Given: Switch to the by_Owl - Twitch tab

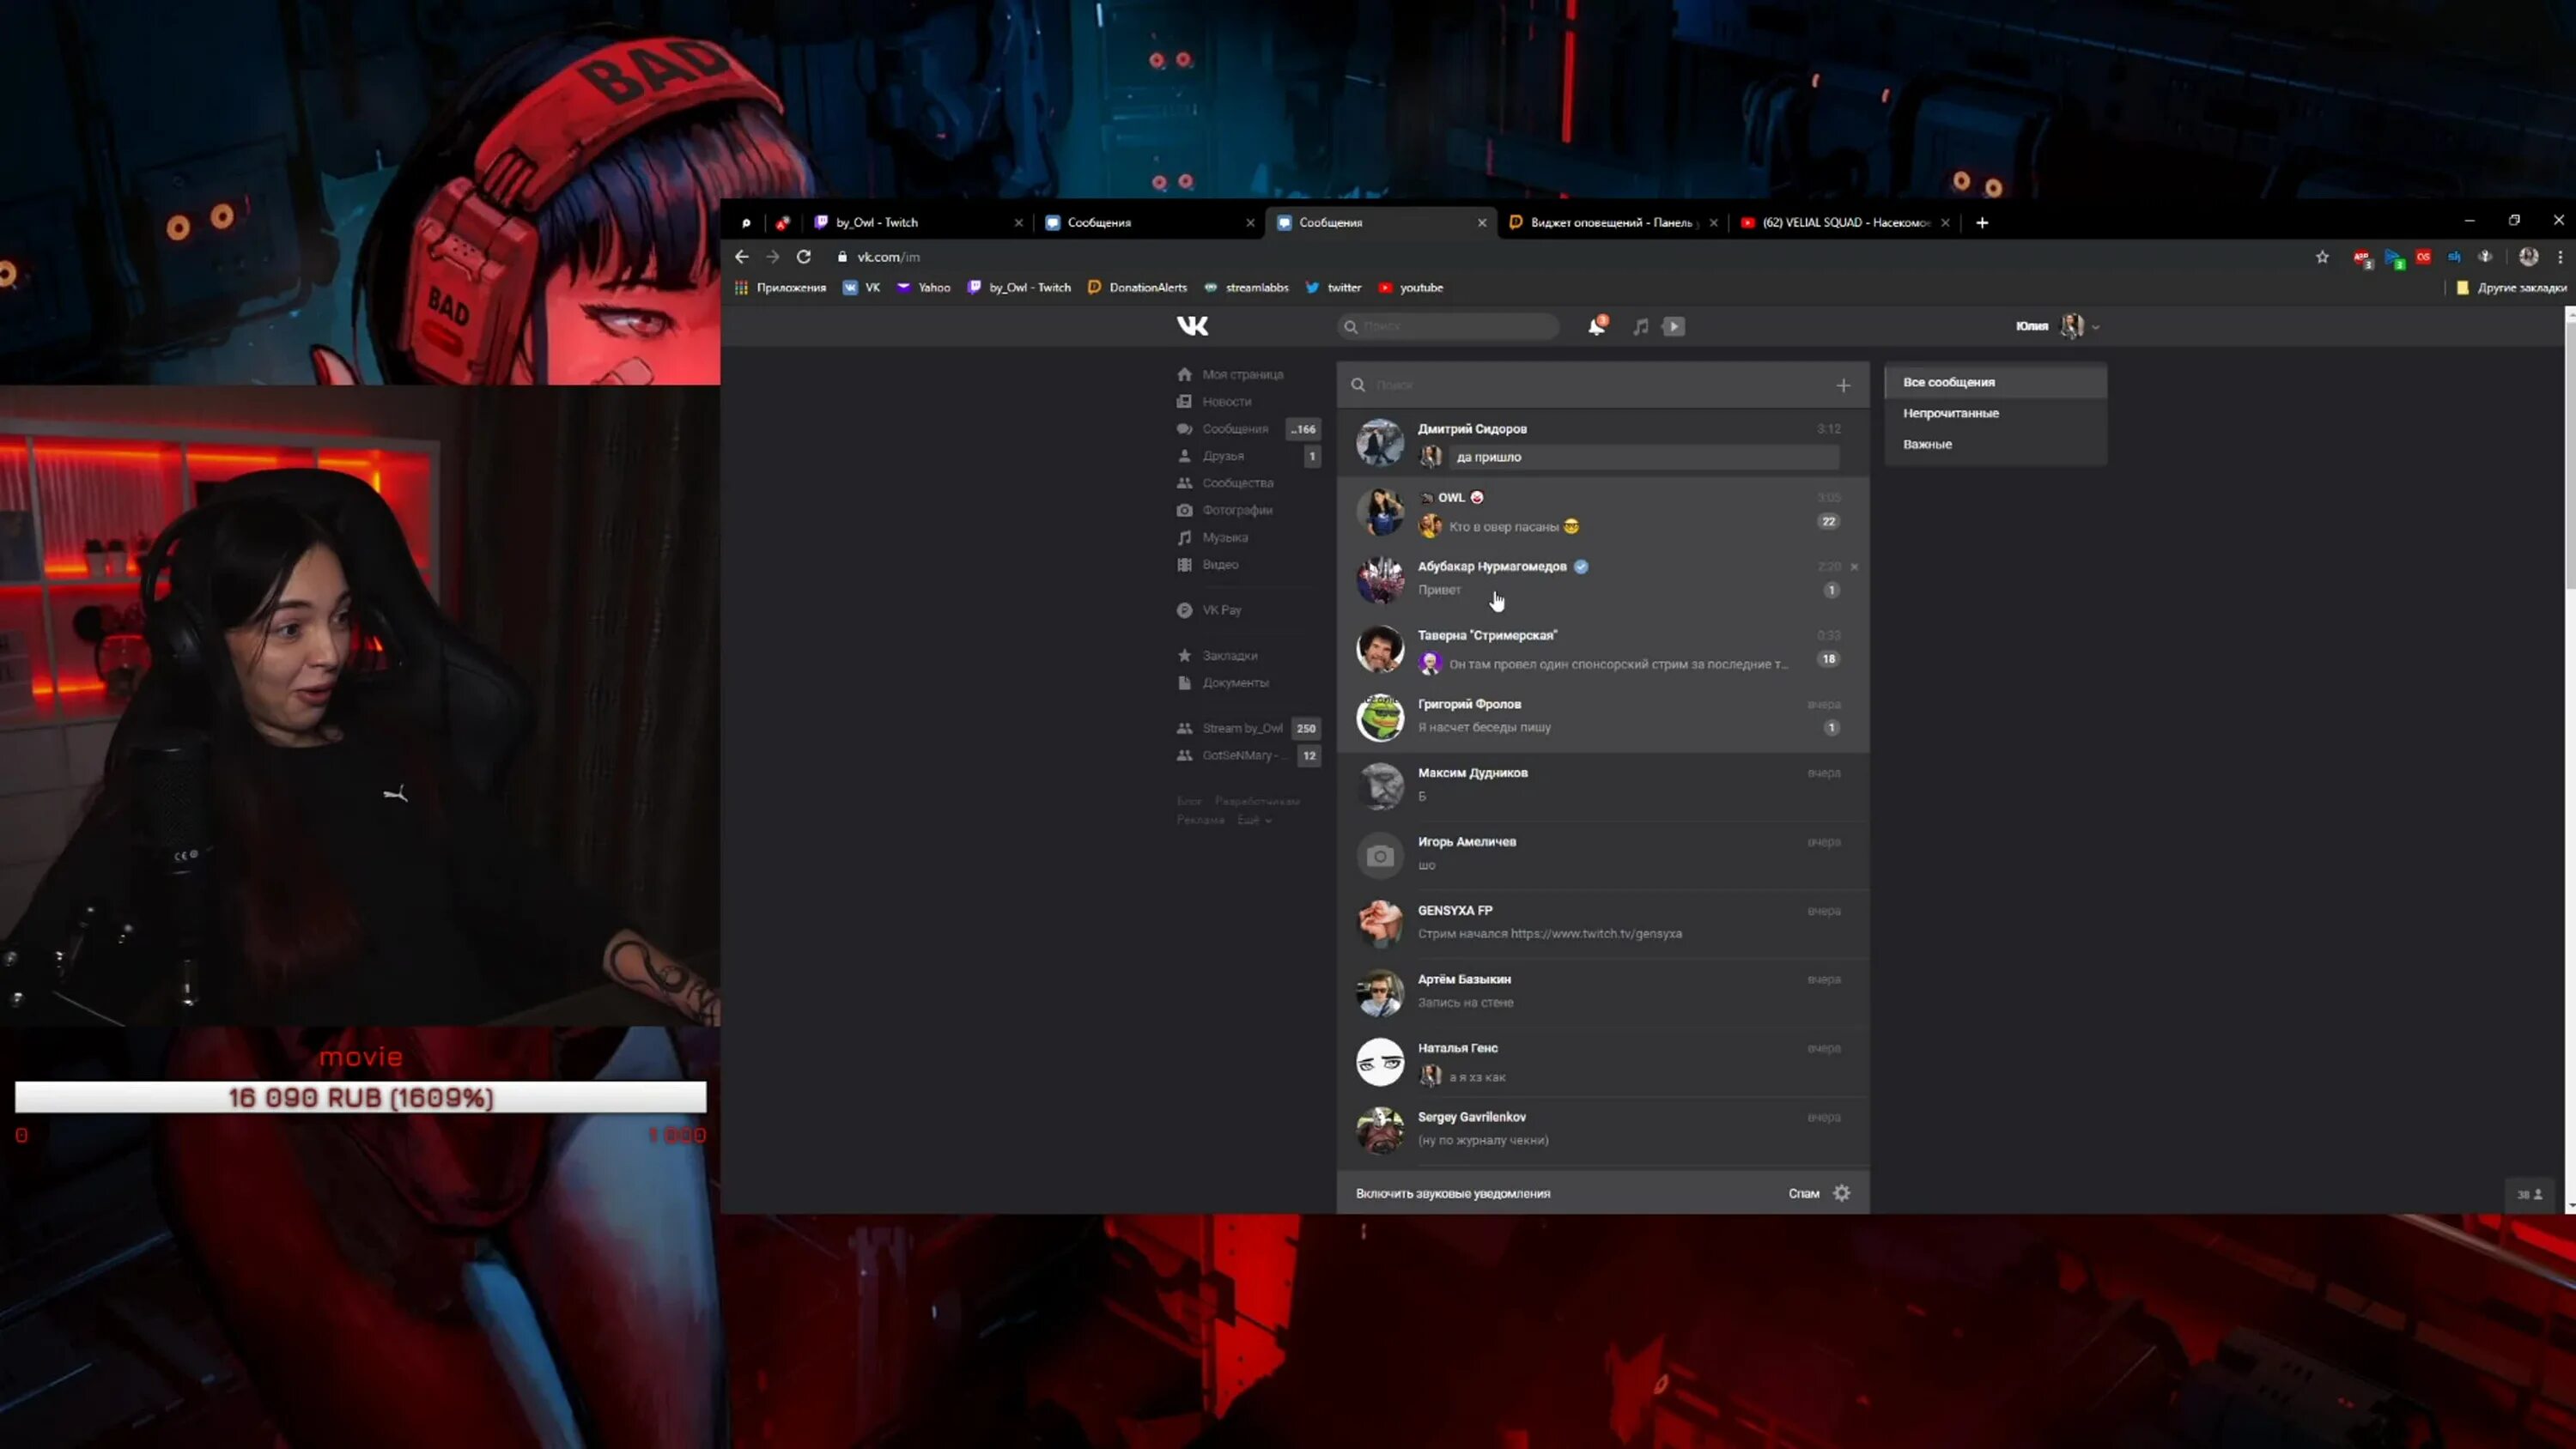Looking at the screenshot, I should pos(918,222).
